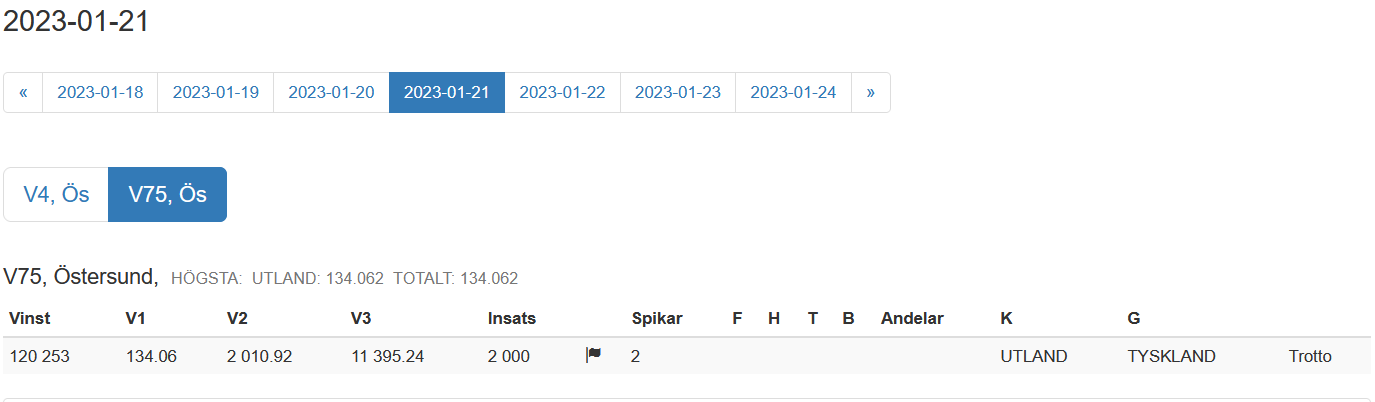Select date 2023-01-18

[100, 92]
